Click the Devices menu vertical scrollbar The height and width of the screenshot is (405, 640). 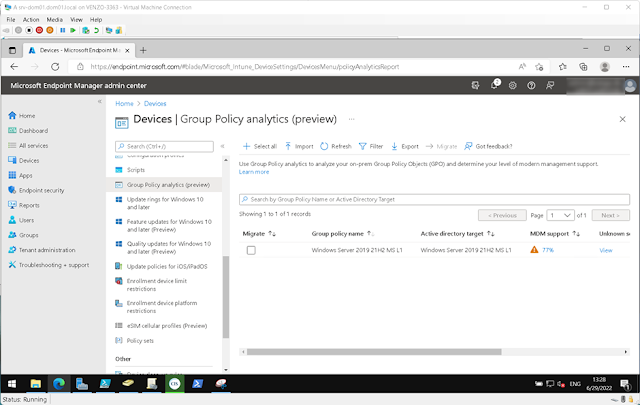(226, 297)
